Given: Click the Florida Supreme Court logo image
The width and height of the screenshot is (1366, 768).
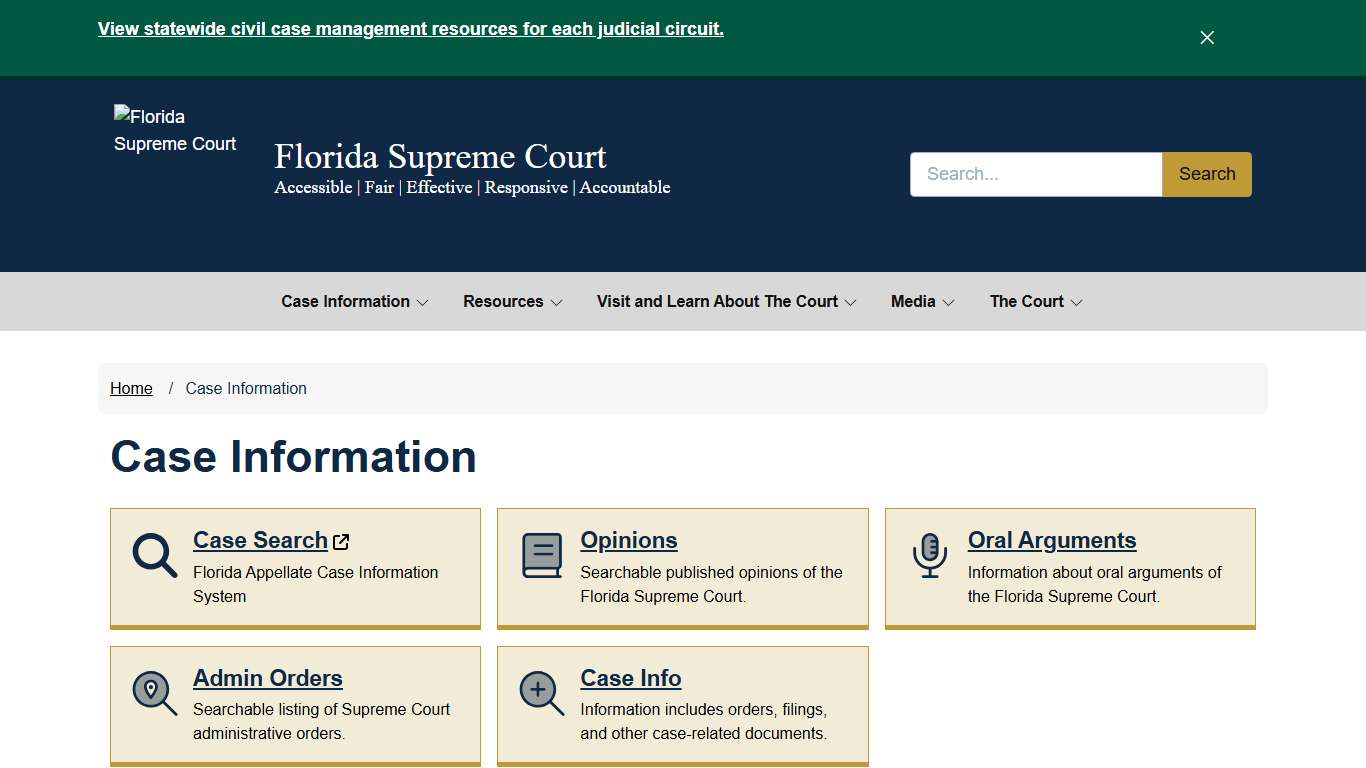Looking at the screenshot, I should (x=175, y=130).
